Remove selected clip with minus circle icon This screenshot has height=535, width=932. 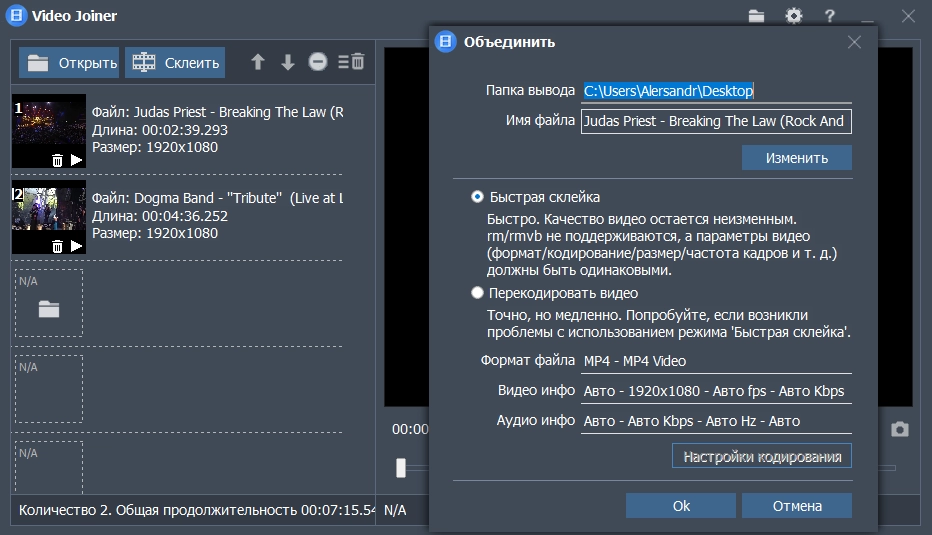point(318,62)
